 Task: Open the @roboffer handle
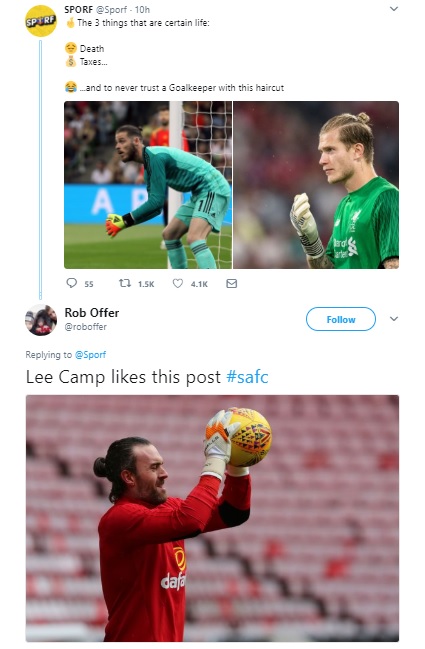pos(86,327)
